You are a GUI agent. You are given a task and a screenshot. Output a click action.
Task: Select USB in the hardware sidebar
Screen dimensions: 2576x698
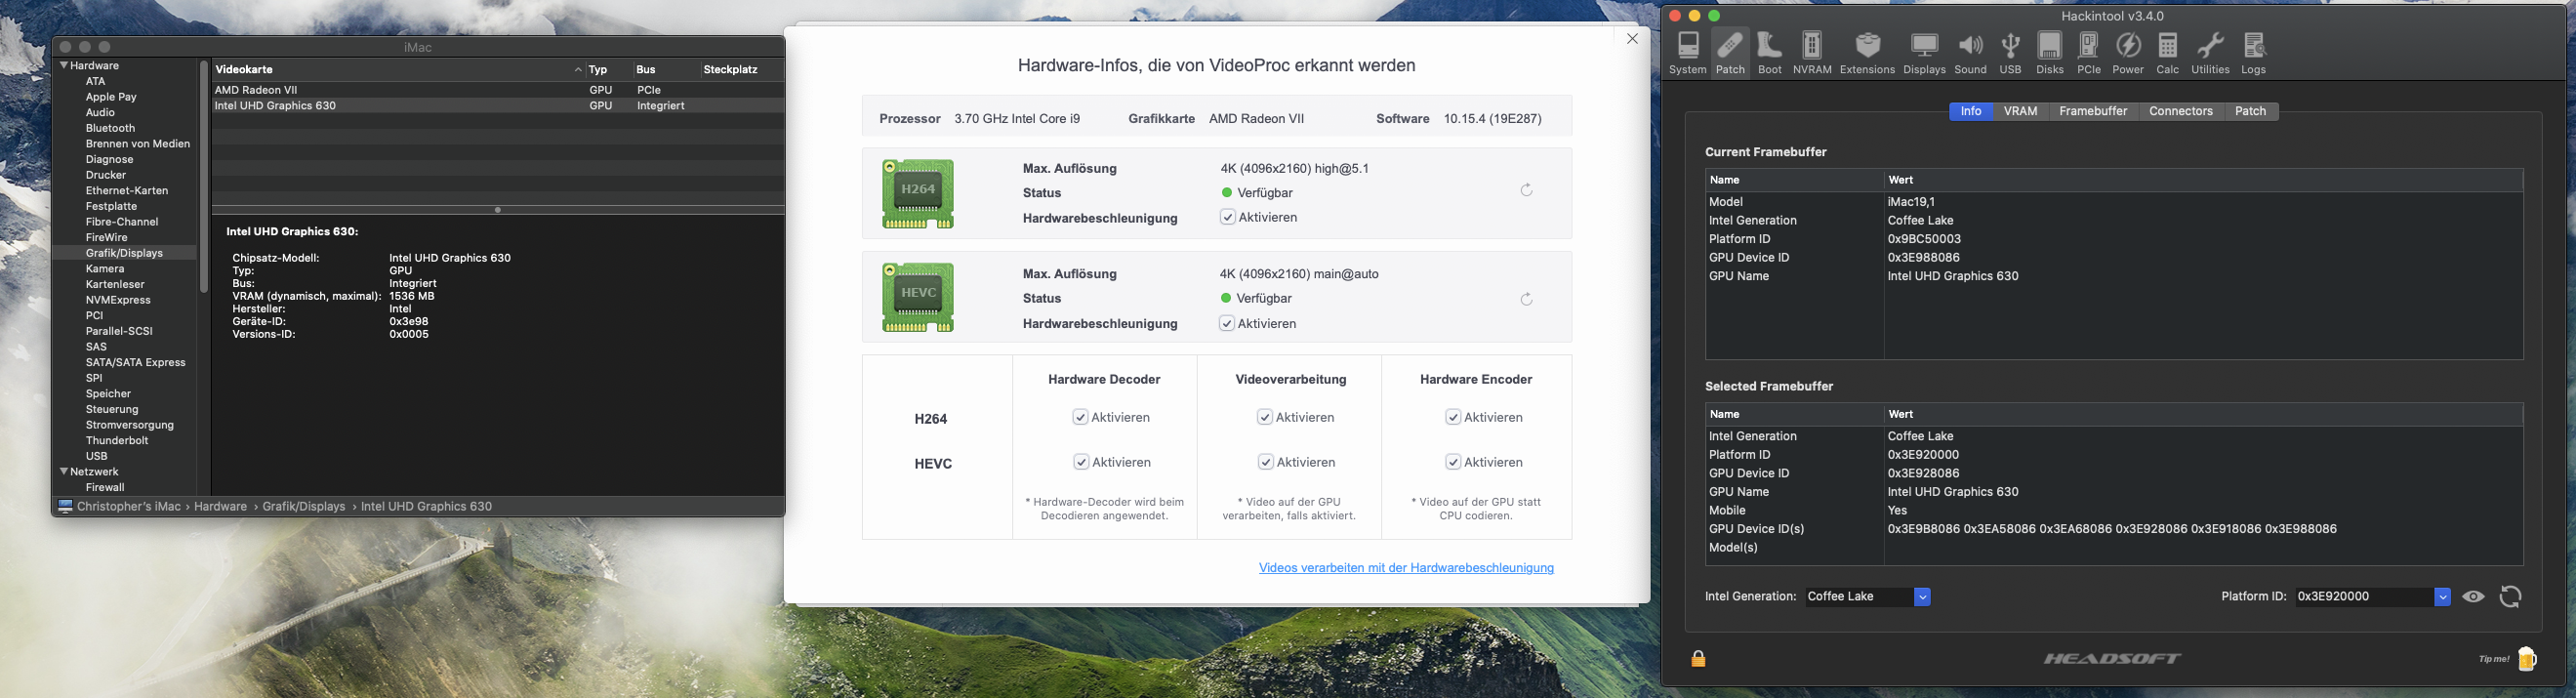click(96, 457)
